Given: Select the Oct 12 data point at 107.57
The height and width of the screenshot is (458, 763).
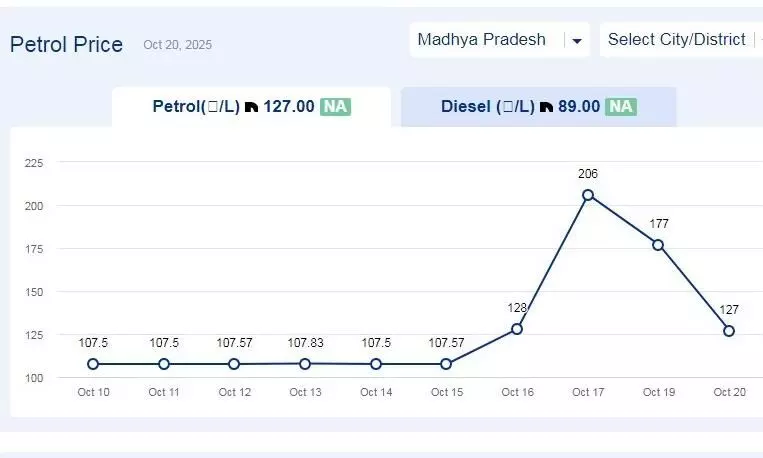Looking at the screenshot, I should [x=234, y=364].
